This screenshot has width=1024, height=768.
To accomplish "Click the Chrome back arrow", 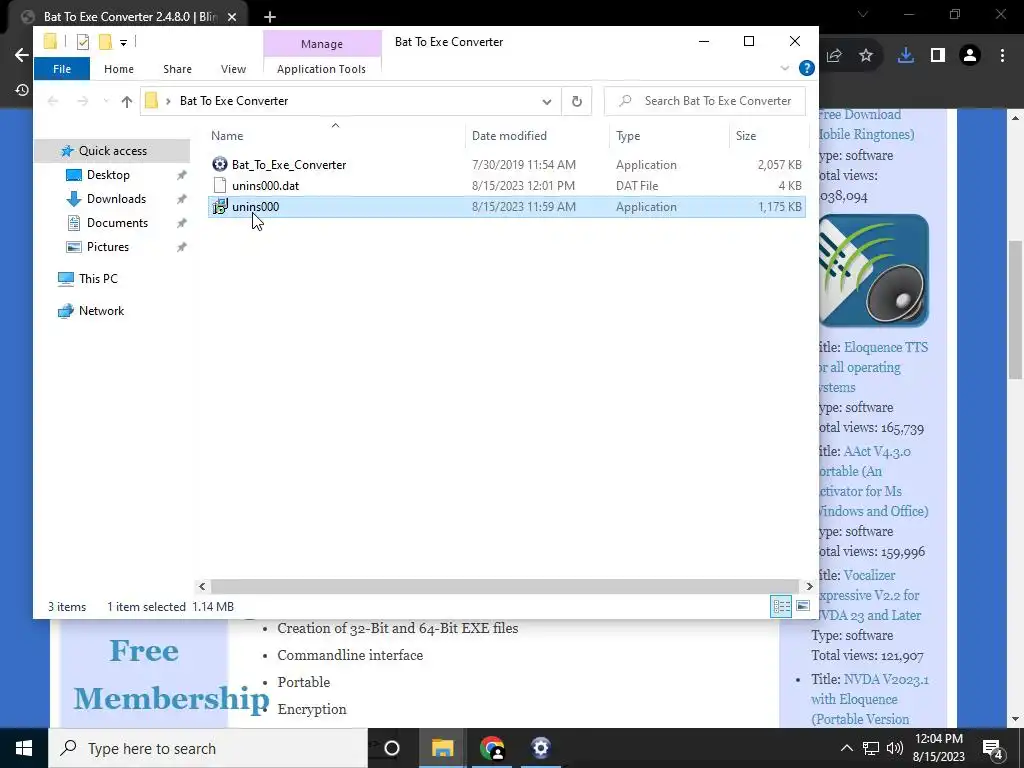I will (22, 56).
